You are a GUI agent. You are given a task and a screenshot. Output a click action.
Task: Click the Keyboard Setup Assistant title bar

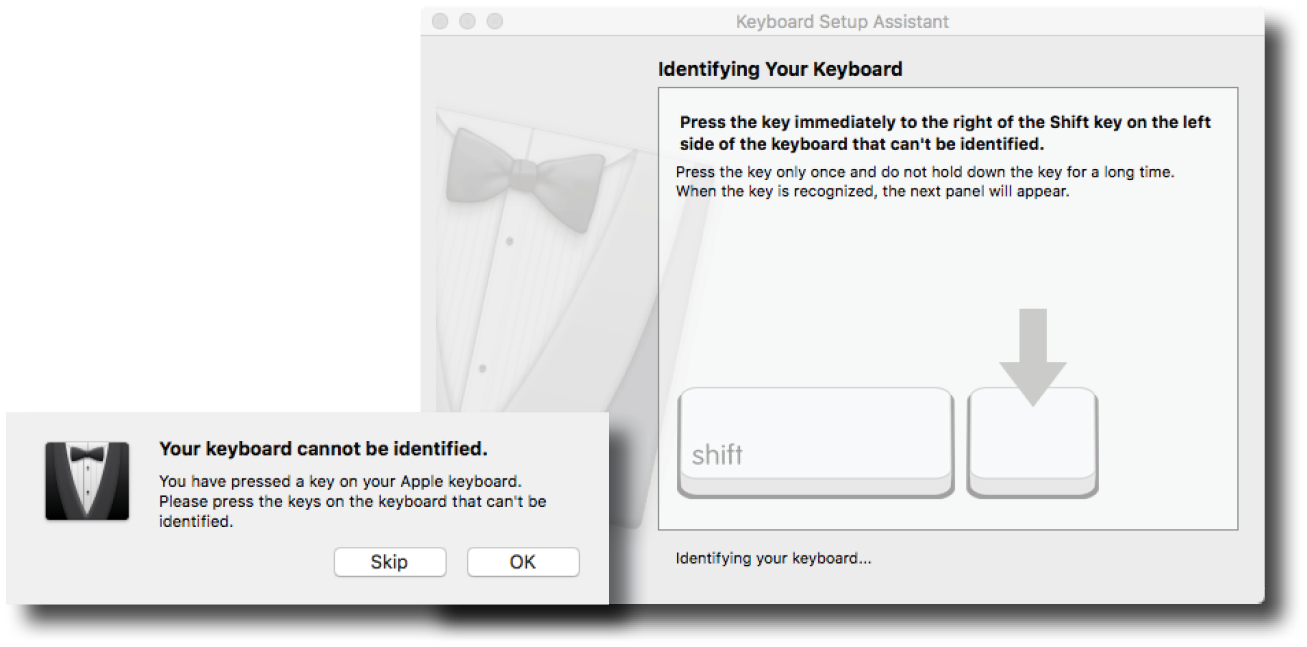[x=842, y=21]
